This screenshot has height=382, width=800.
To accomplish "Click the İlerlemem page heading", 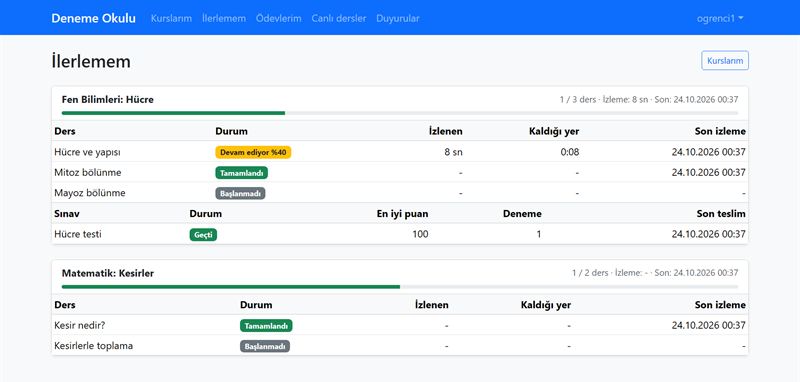I will tap(91, 62).
